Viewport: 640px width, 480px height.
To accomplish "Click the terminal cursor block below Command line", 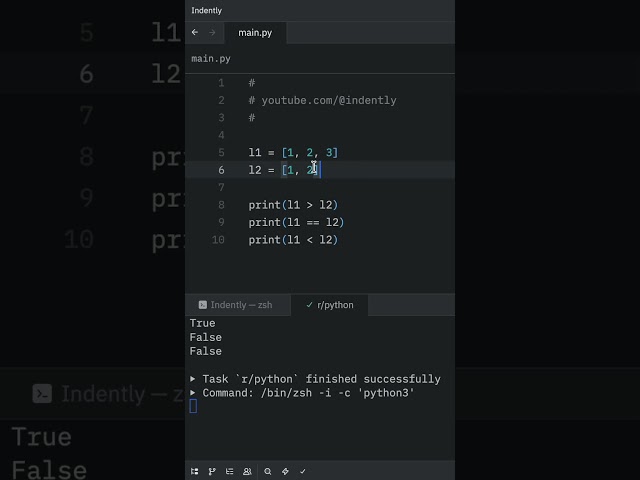I will 193,406.
